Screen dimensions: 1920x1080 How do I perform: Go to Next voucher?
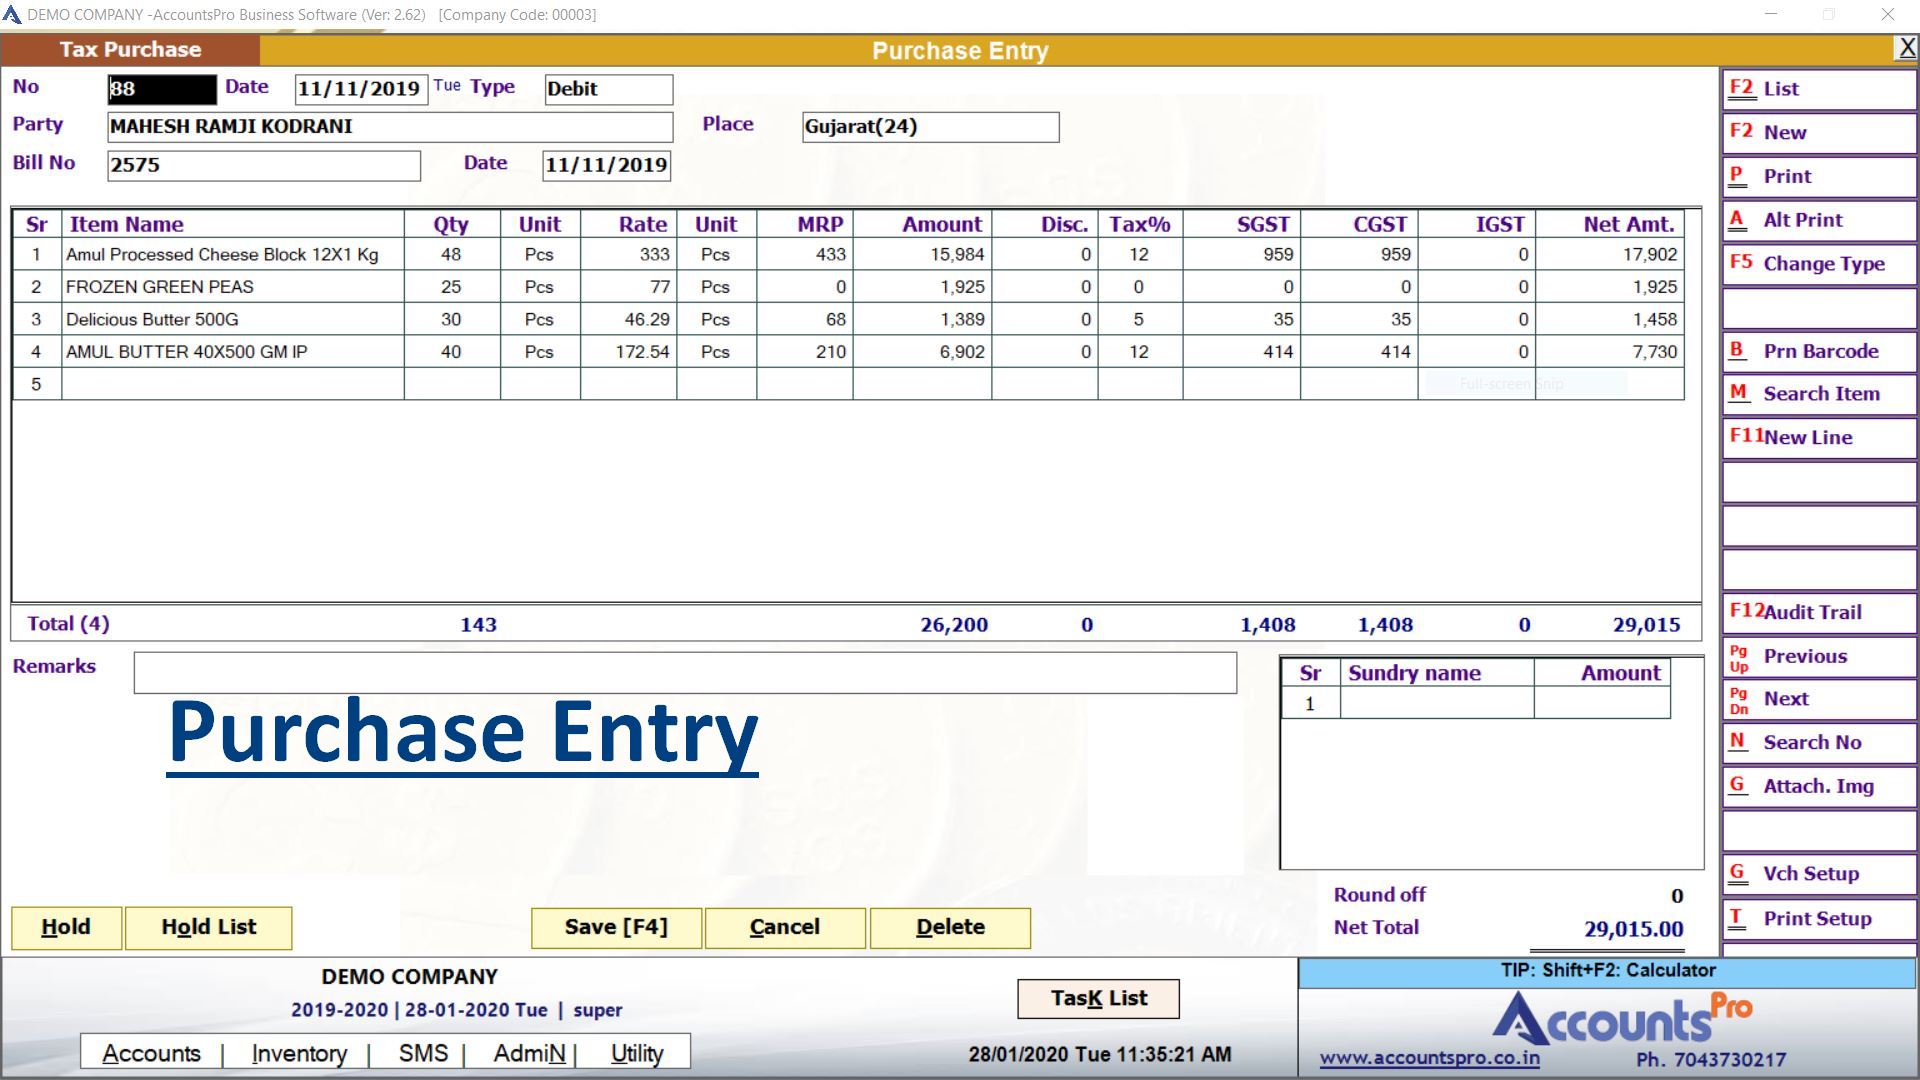coord(1818,700)
